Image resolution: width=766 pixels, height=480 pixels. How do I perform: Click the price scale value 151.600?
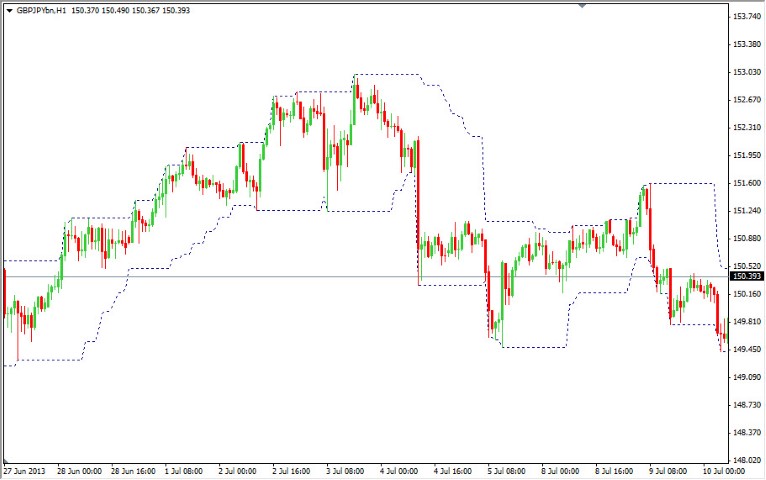[x=747, y=183]
